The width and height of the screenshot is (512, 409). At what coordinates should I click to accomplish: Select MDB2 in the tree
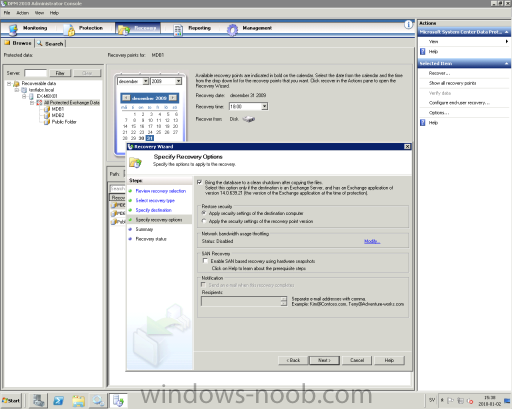coord(58,115)
